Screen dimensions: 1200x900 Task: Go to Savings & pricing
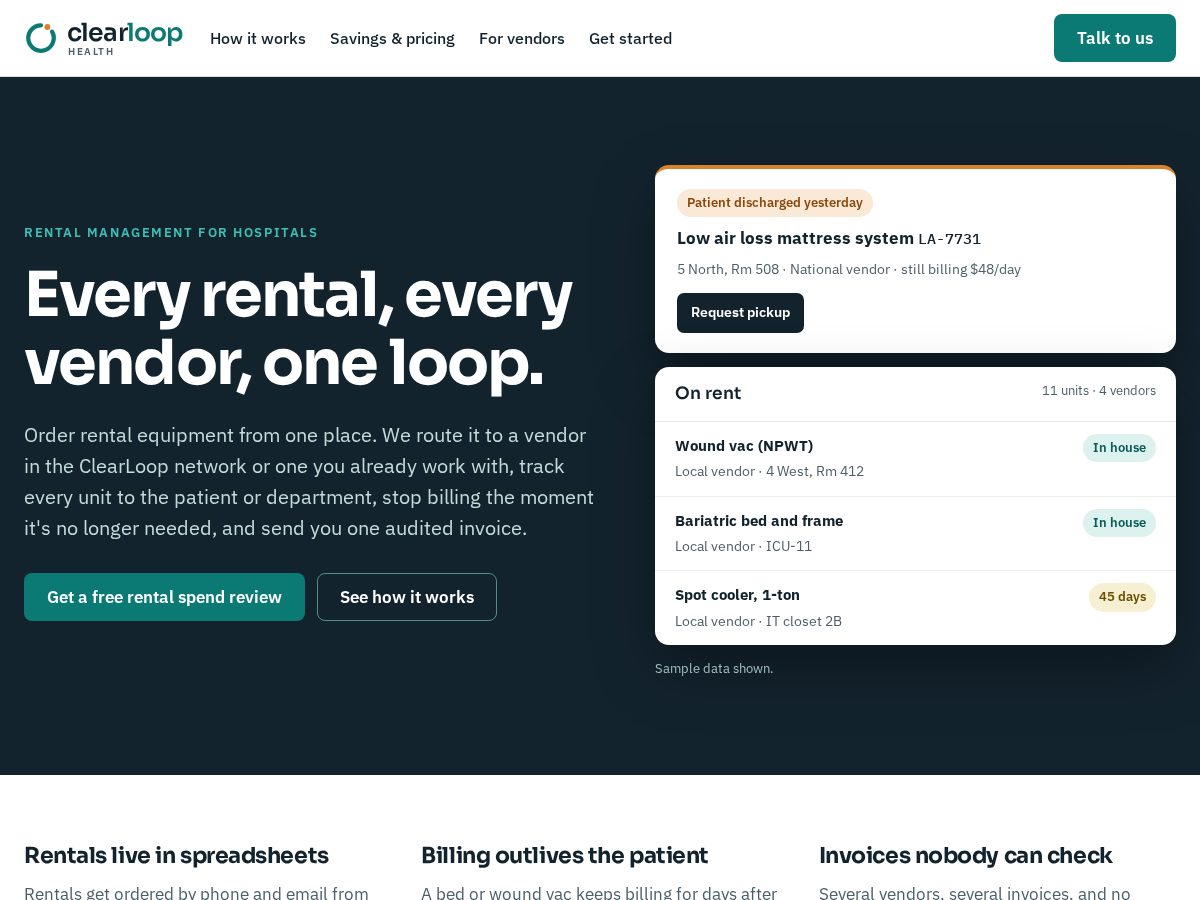click(392, 38)
